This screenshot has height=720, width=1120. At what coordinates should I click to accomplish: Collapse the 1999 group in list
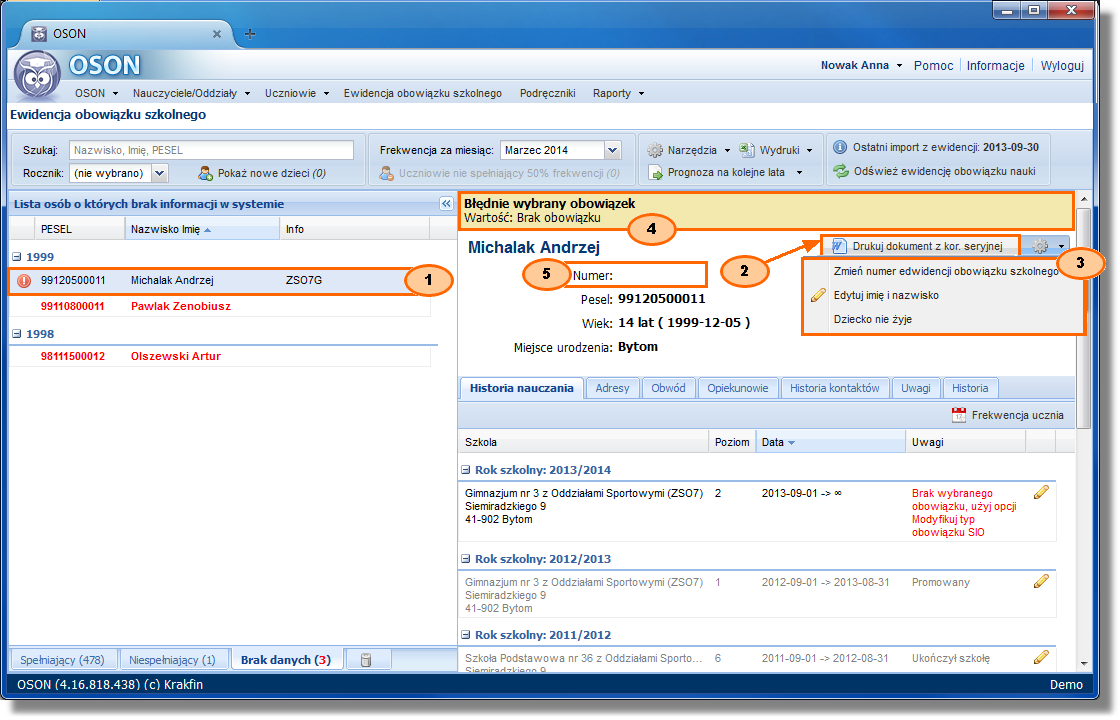coord(18,257)
